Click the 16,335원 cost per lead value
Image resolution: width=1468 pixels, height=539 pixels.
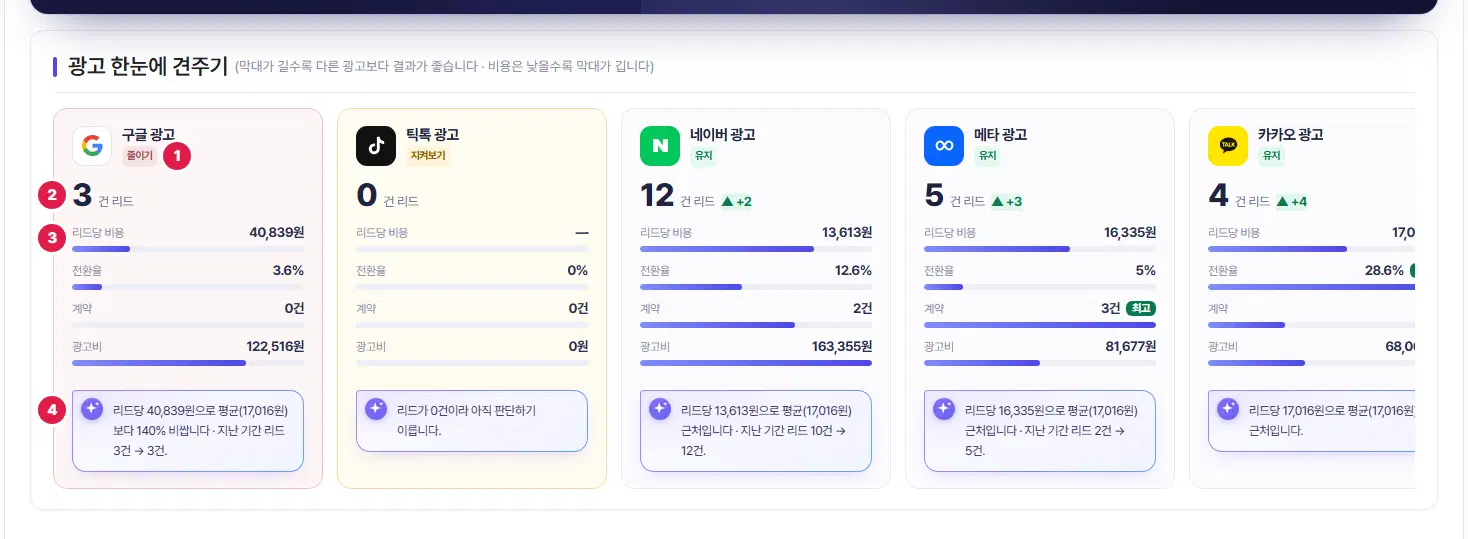(x=1130, y=232)
